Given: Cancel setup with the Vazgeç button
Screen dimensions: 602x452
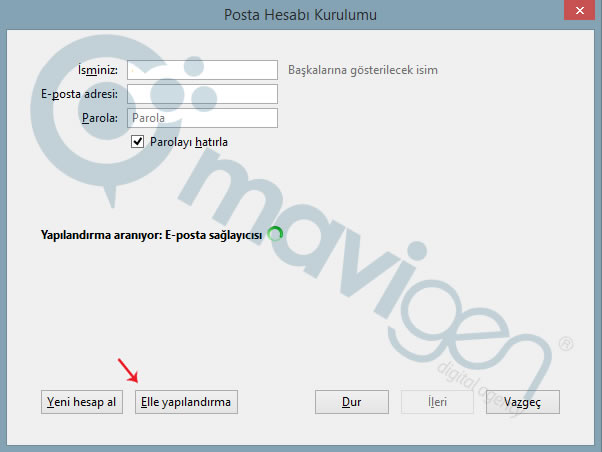Looking at the screenshot, I should click(x=523, y=402).
